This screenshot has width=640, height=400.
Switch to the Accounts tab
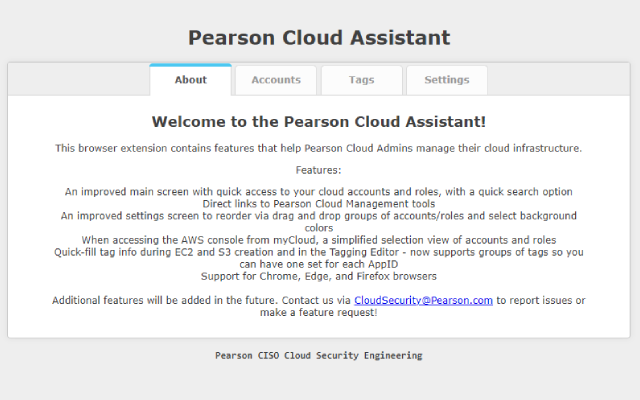tap(276, 80)
